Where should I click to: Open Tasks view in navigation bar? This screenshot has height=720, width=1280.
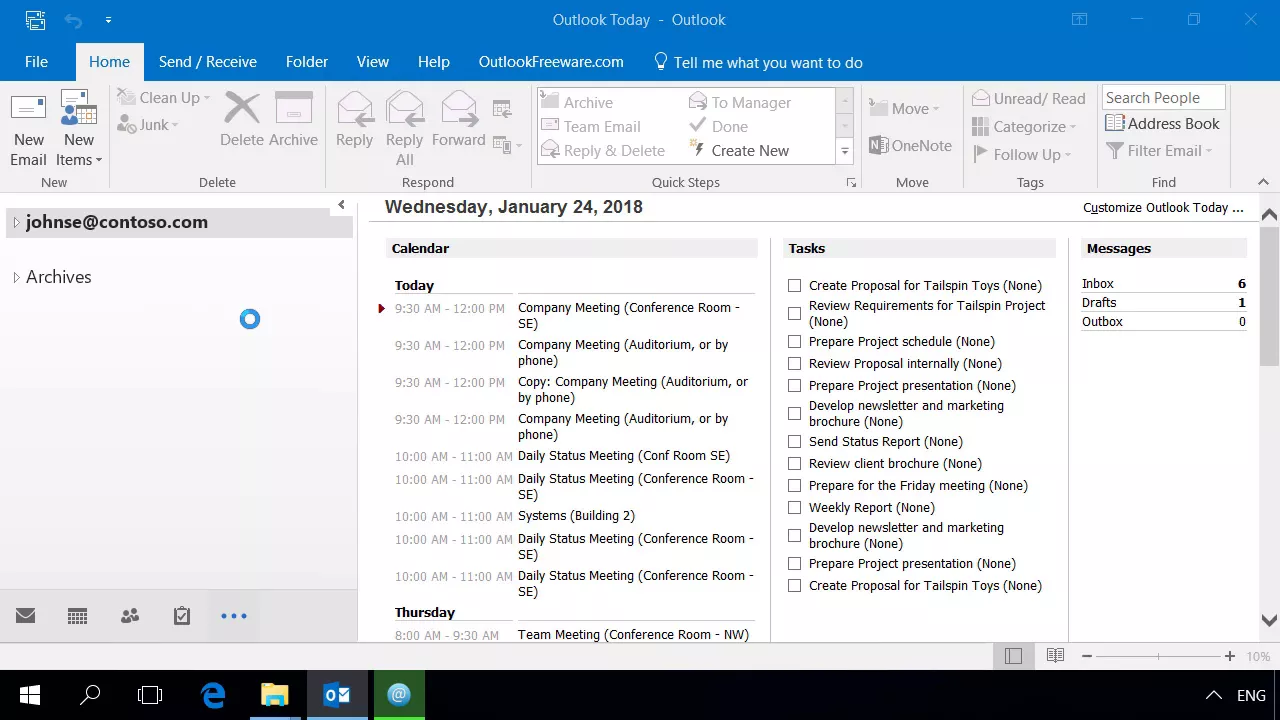182,616
